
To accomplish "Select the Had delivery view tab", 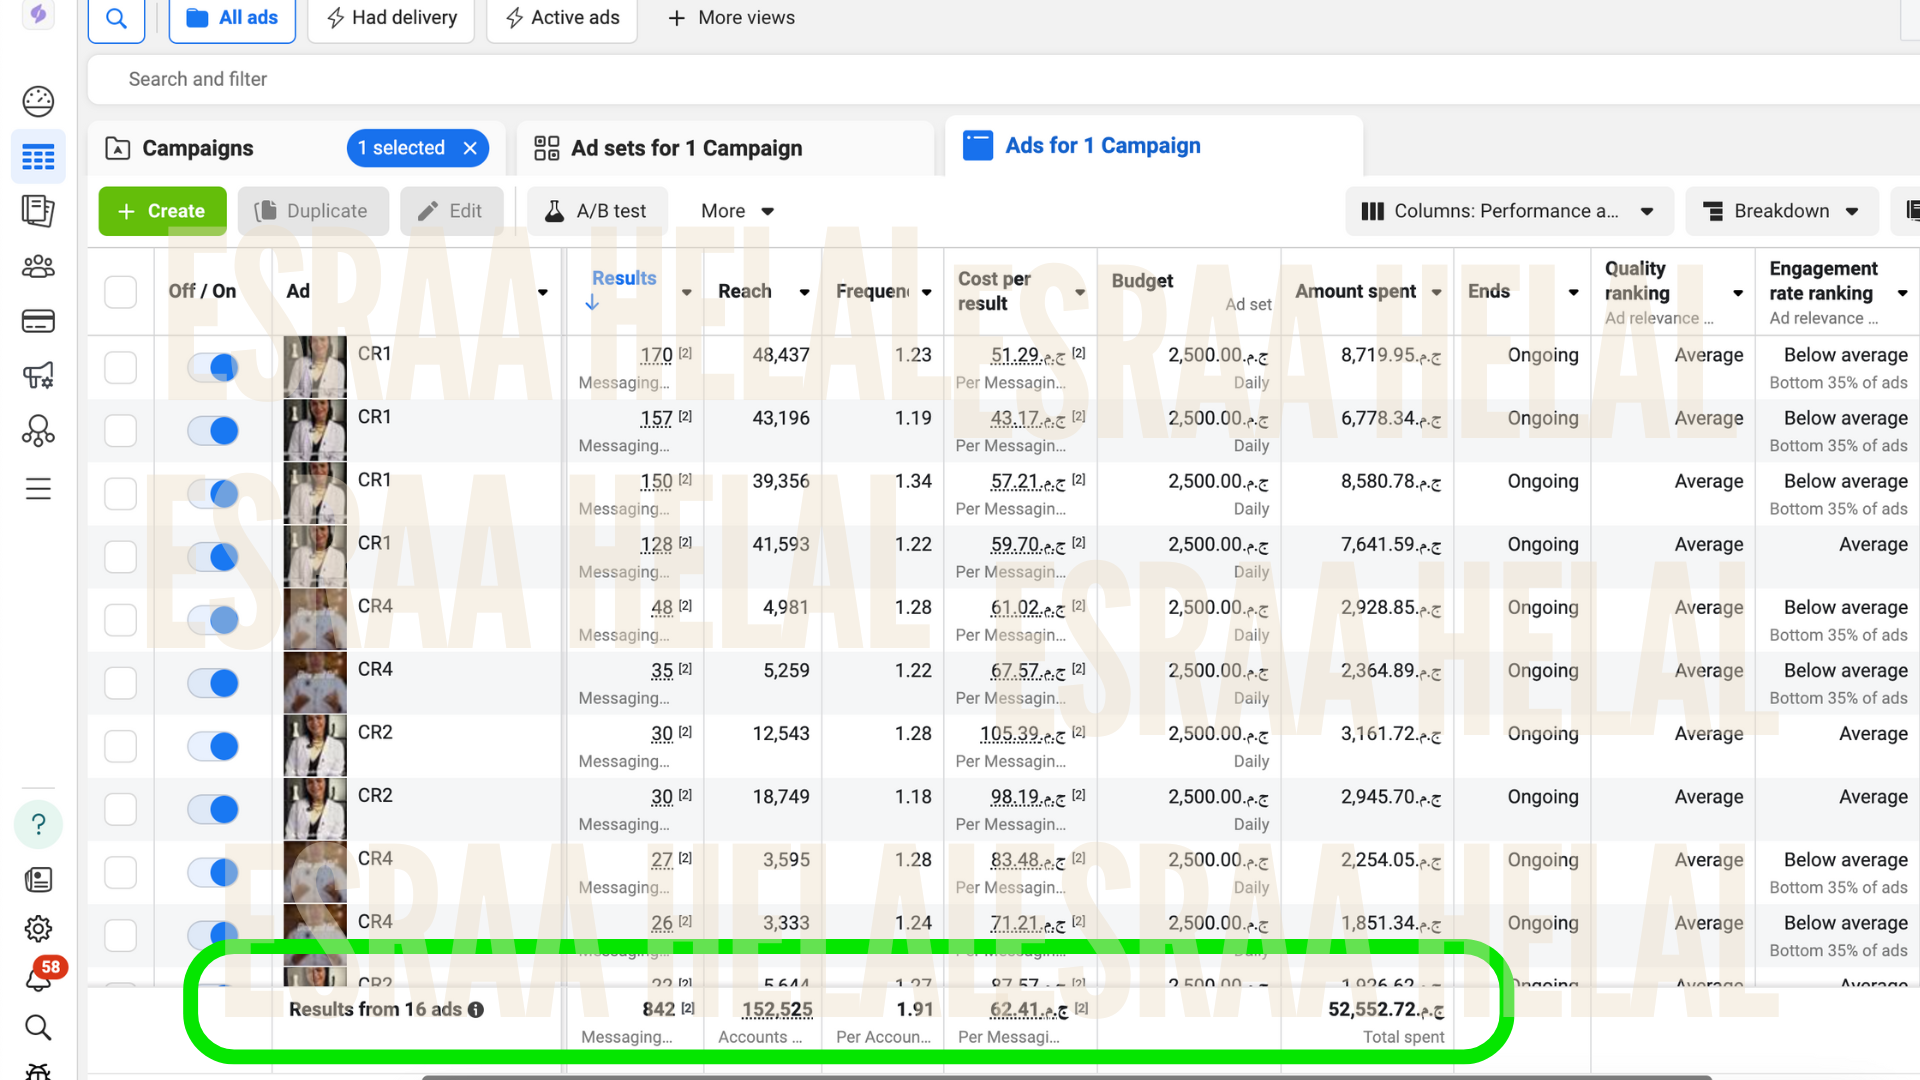I will click(391, 18).
